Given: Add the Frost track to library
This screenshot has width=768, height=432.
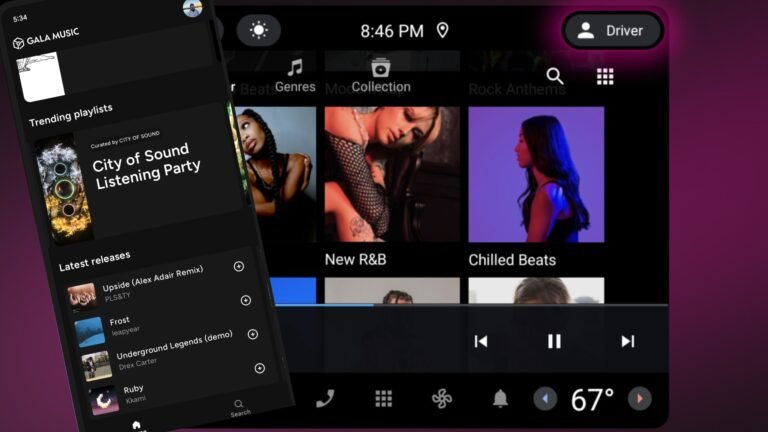Looking at the screenshot, I should 245,300.
